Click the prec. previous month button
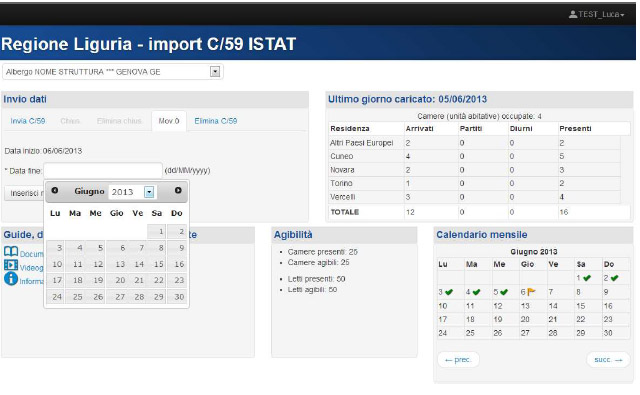 458,360
